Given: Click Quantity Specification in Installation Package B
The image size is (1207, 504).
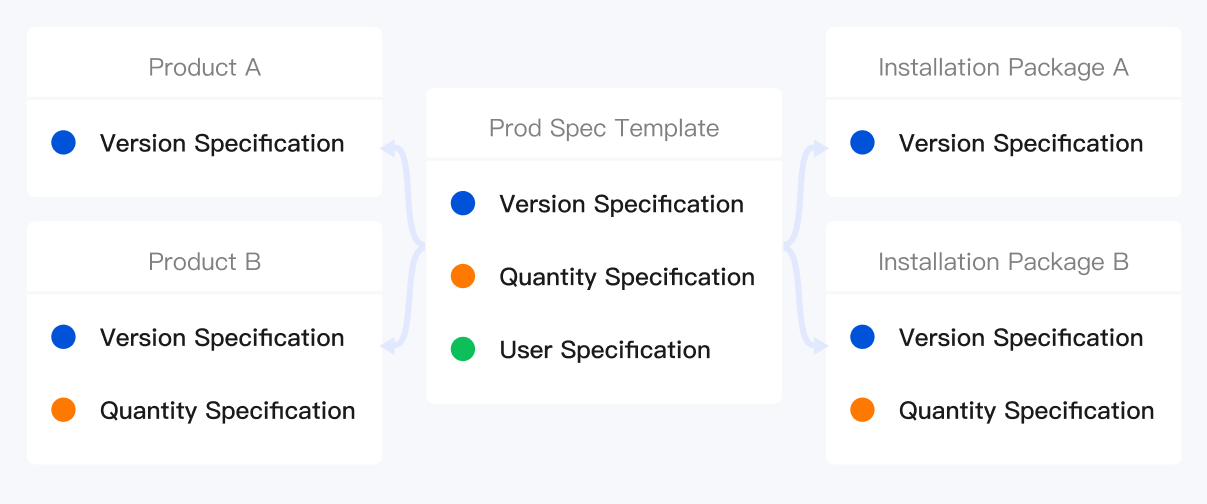Looking at the screenshot, I should pos(1026,410).
